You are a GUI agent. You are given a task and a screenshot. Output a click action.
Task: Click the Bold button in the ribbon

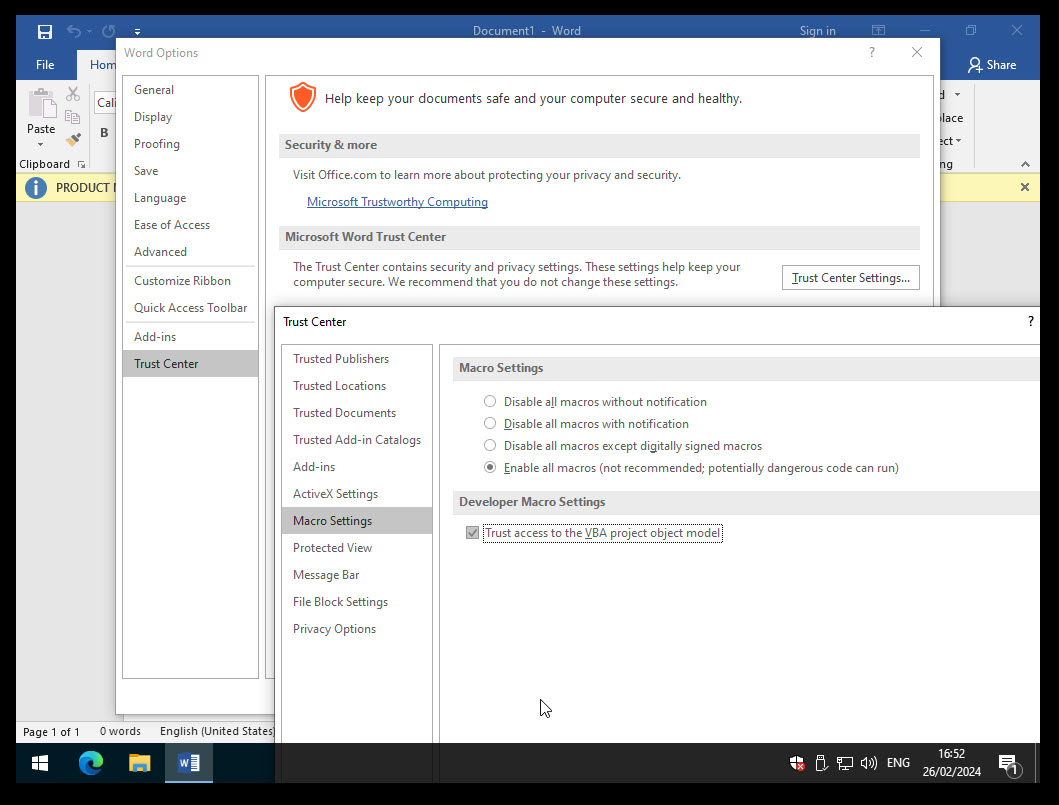(x=104, y=133)
